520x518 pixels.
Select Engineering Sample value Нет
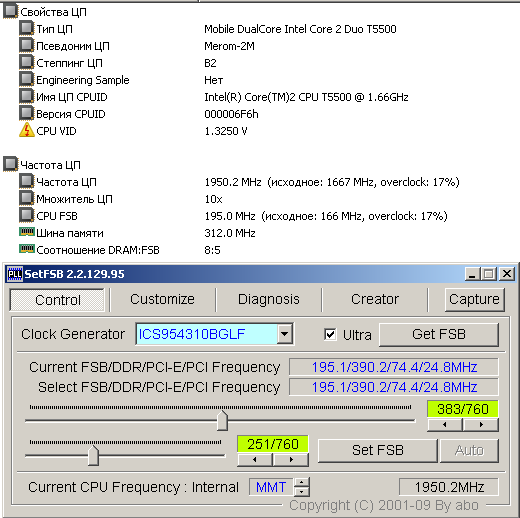214,80
